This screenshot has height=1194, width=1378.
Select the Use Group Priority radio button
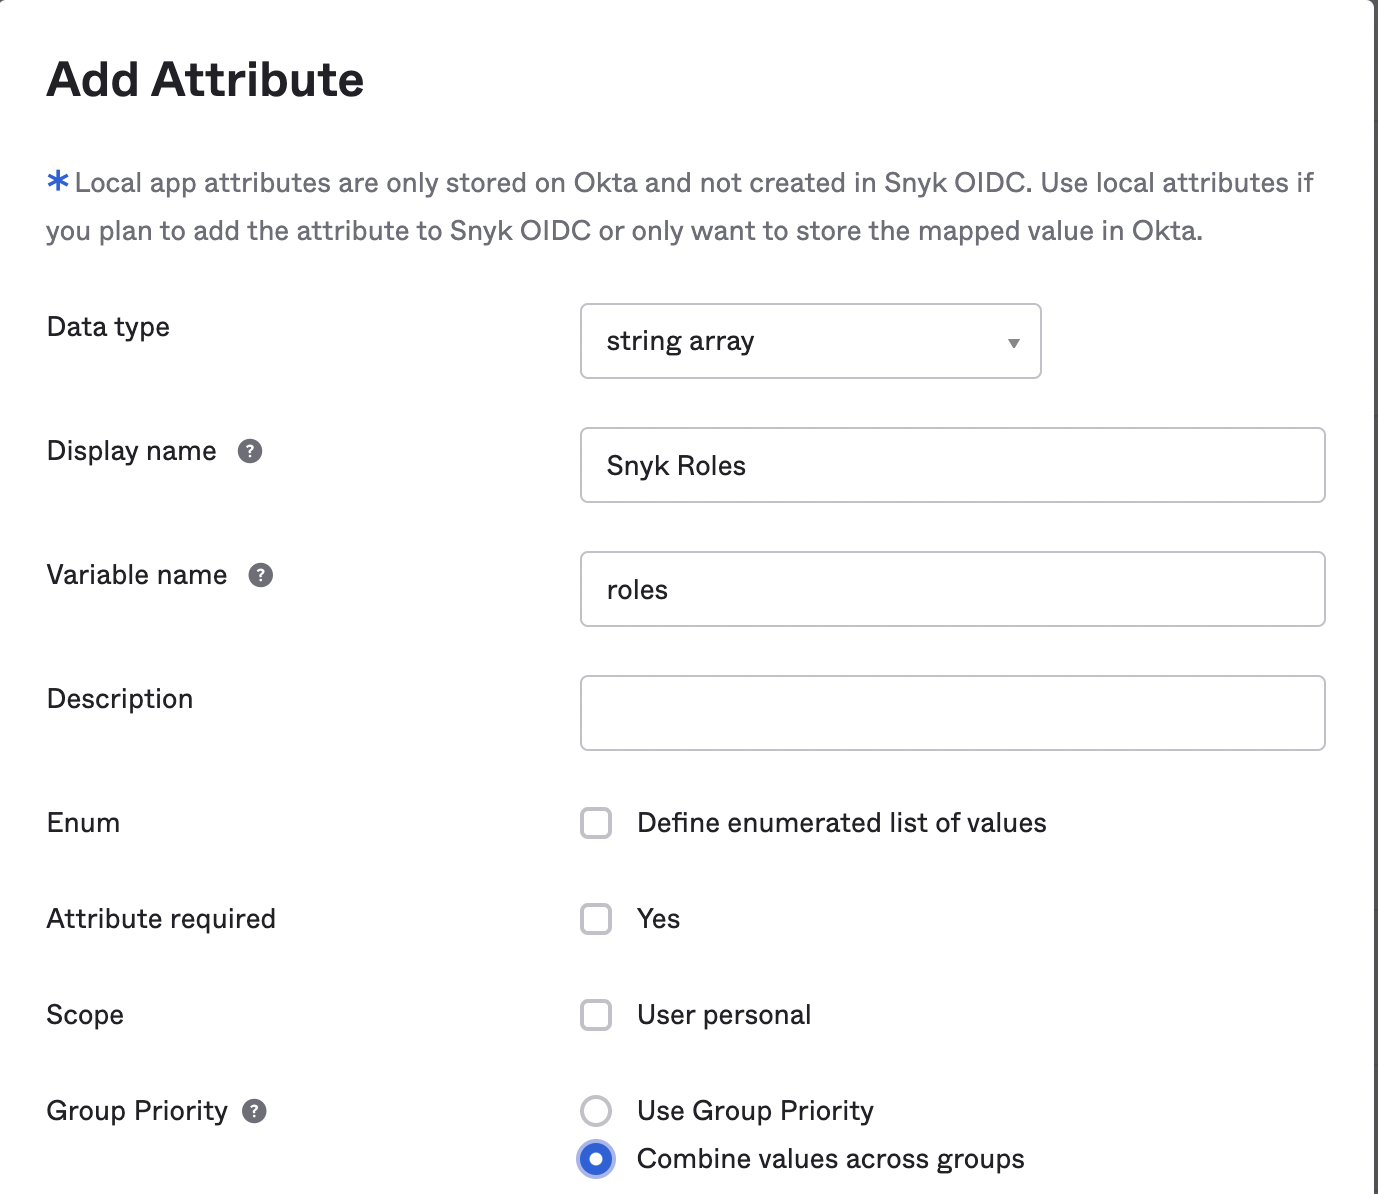coord(596,1111)
